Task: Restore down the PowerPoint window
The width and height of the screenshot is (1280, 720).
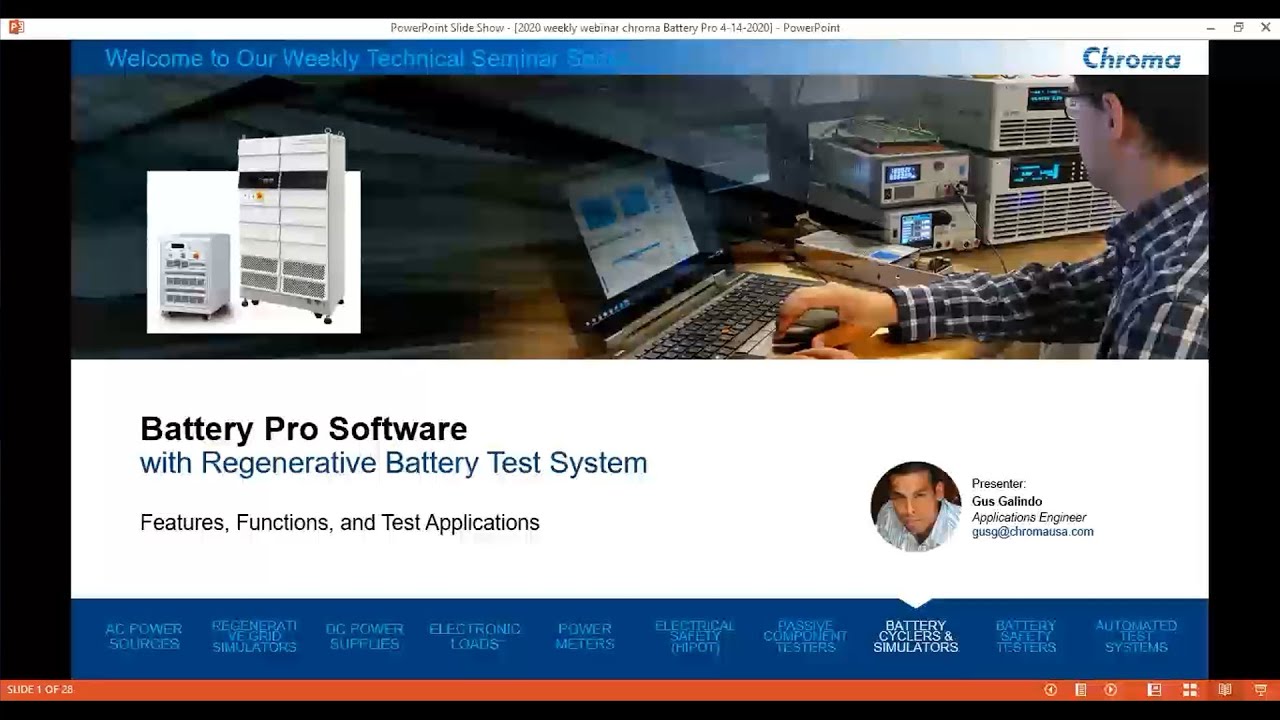Action: (1238, 27)
